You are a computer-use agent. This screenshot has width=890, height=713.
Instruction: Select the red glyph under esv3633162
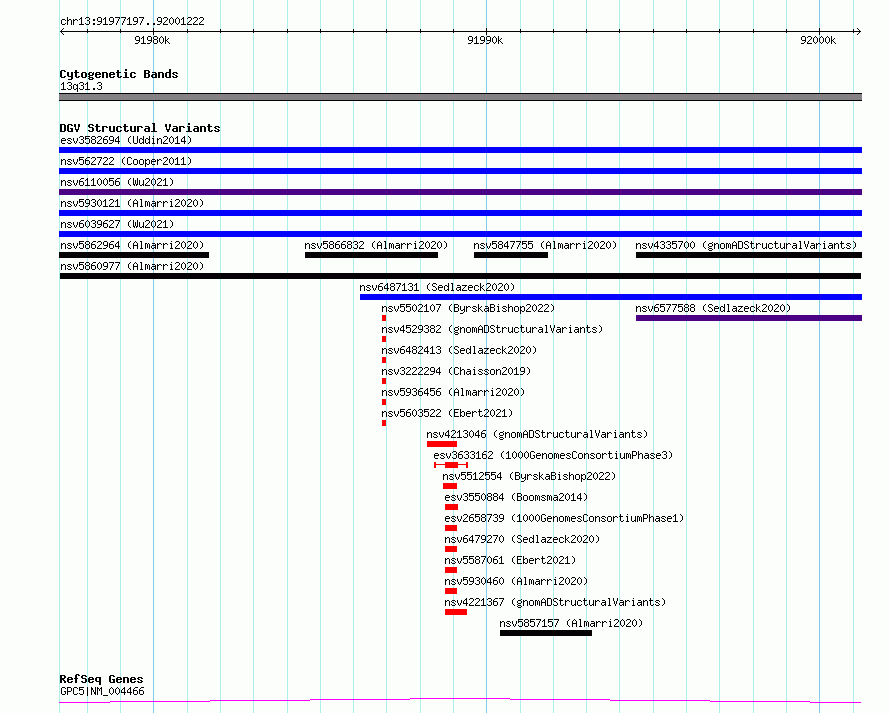coord(451,465)
